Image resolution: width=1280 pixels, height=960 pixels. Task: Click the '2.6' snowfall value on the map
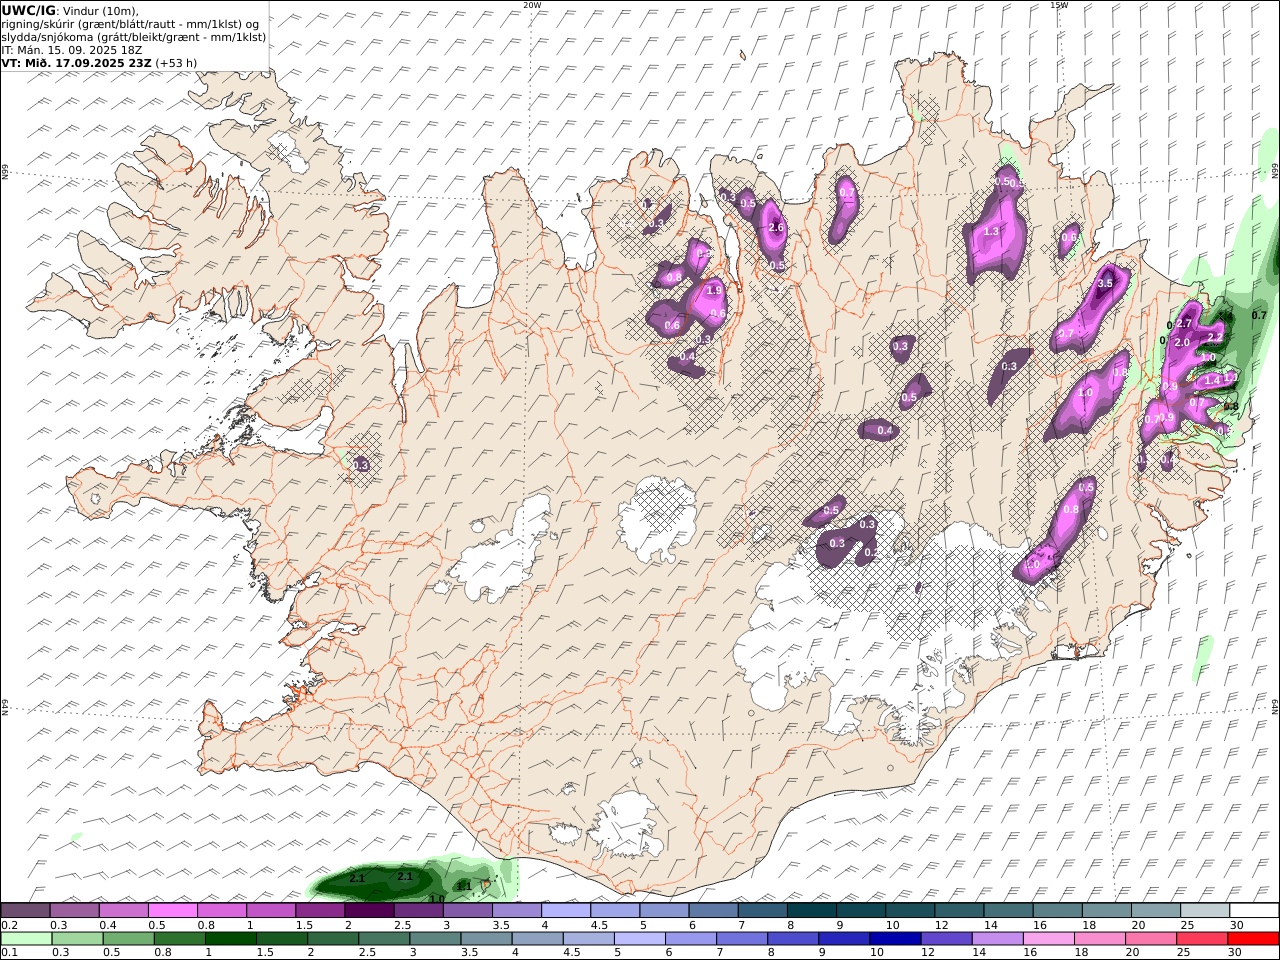pos(777,227)
